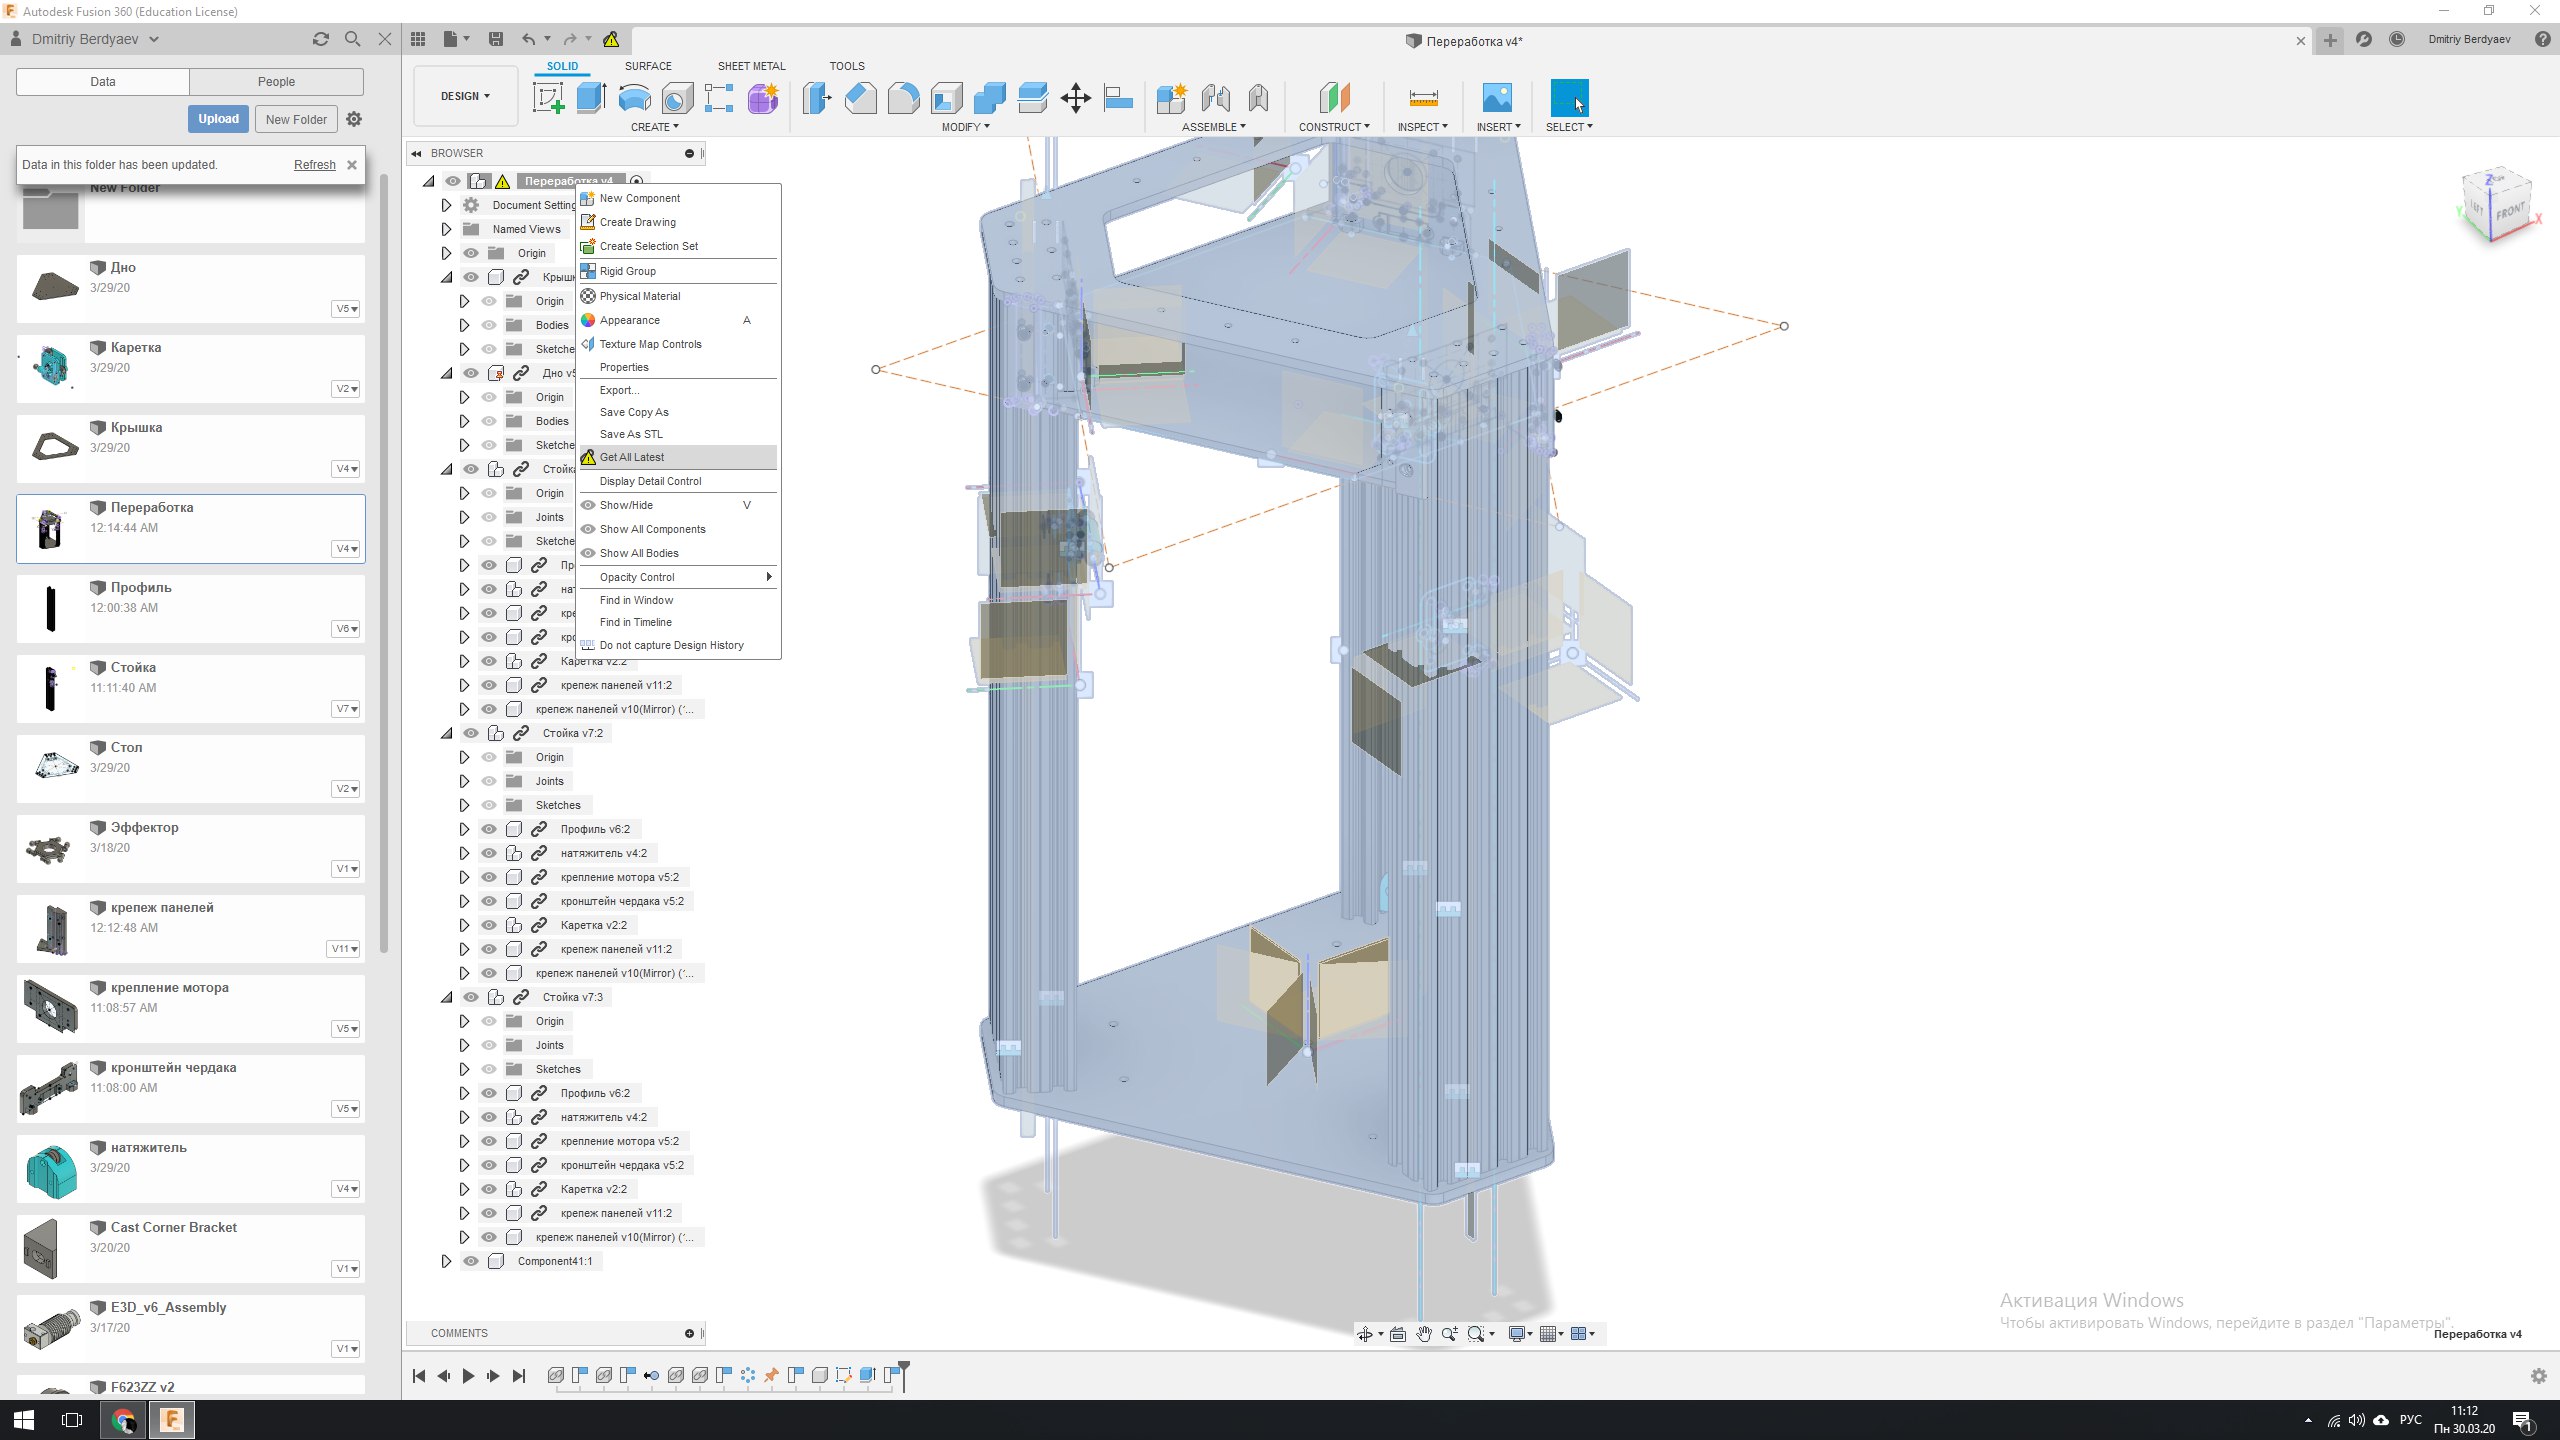Click the Upload button
This screenshot has width=2560, height=1440.
pyautogui.click(x=218, y=119)
